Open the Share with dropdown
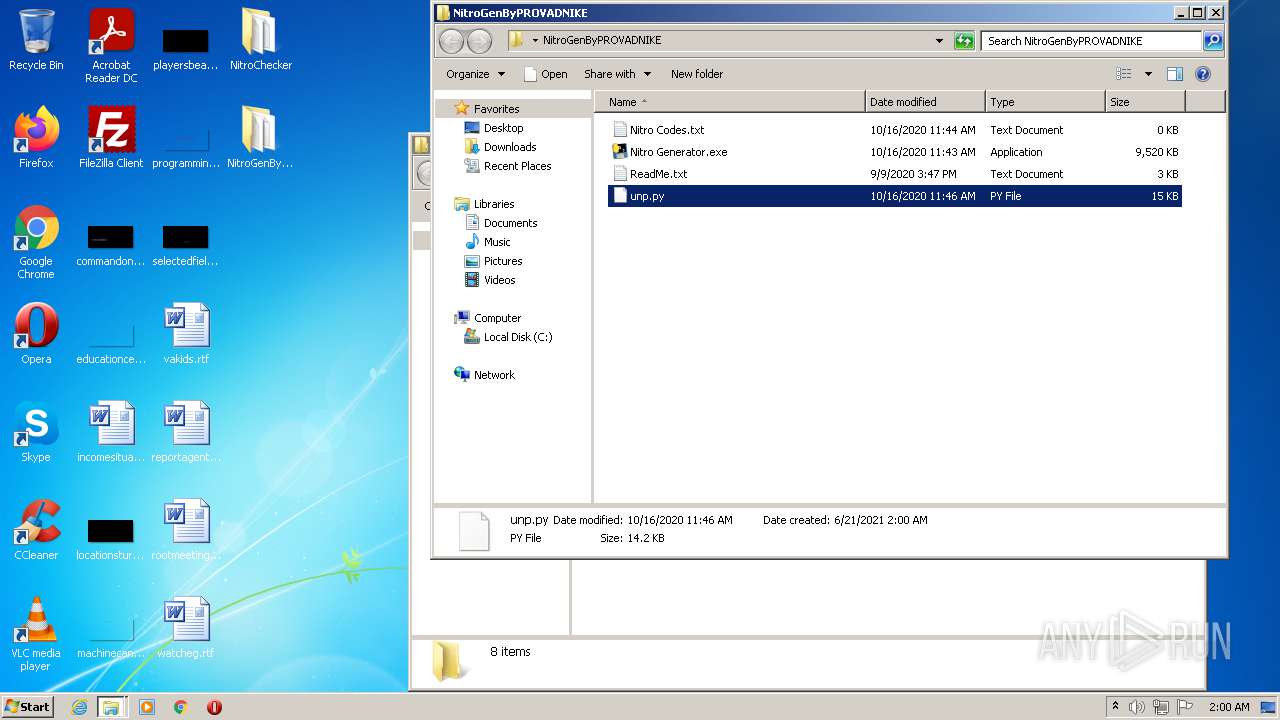Viewport: 1280px width, 720px height. [x=617, y=74]
